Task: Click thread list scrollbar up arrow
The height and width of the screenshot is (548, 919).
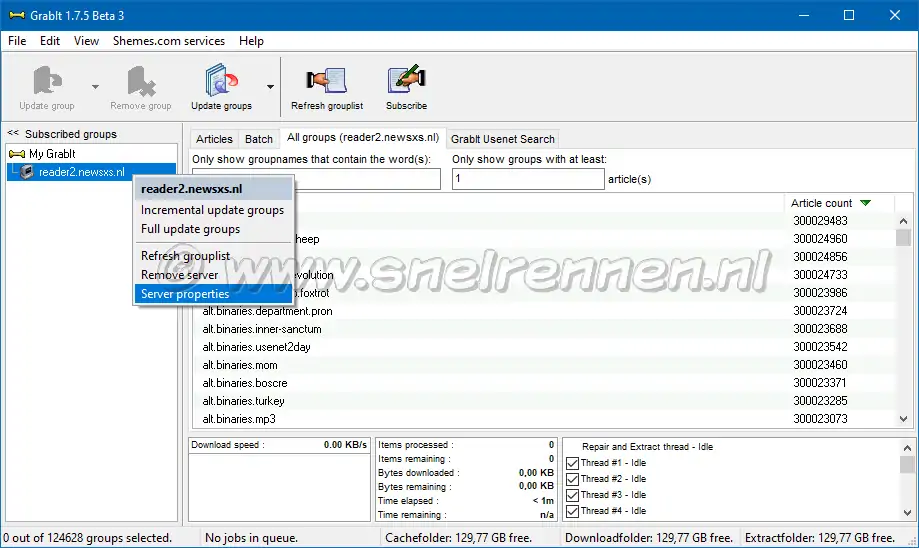Action: tap(907, 448)
